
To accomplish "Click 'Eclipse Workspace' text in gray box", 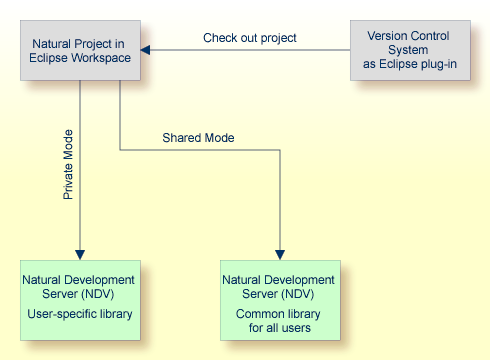I will pos(80,58).
